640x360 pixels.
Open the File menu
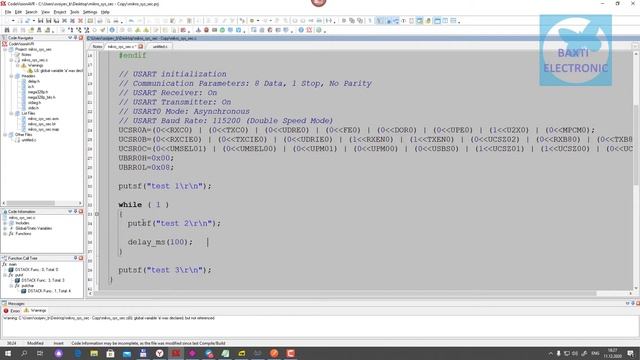[8, 12]
